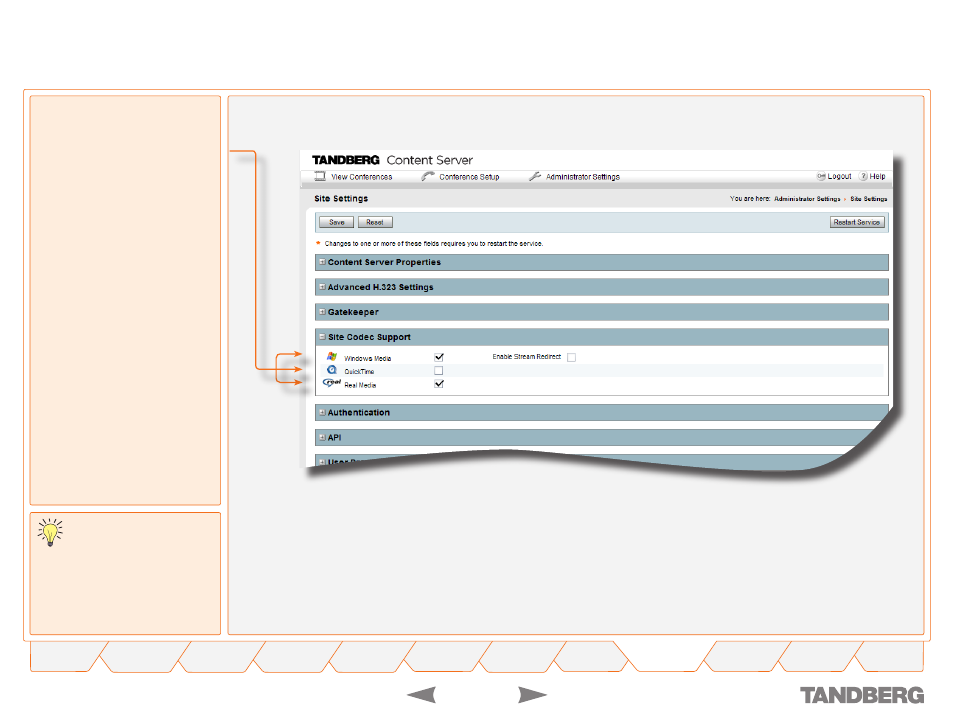Viewport: 954px width, 717px height.
Task: Select the 'Windows Media' label text
Action: click(367, 358)
